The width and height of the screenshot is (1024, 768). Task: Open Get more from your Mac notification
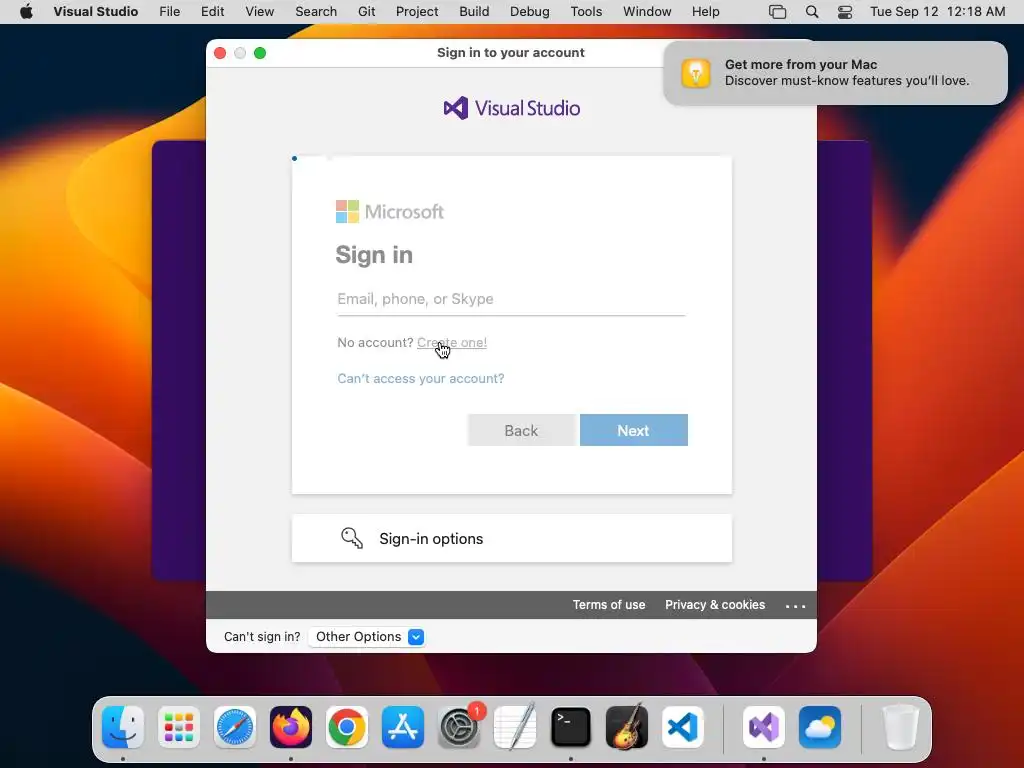coord(835,72)
